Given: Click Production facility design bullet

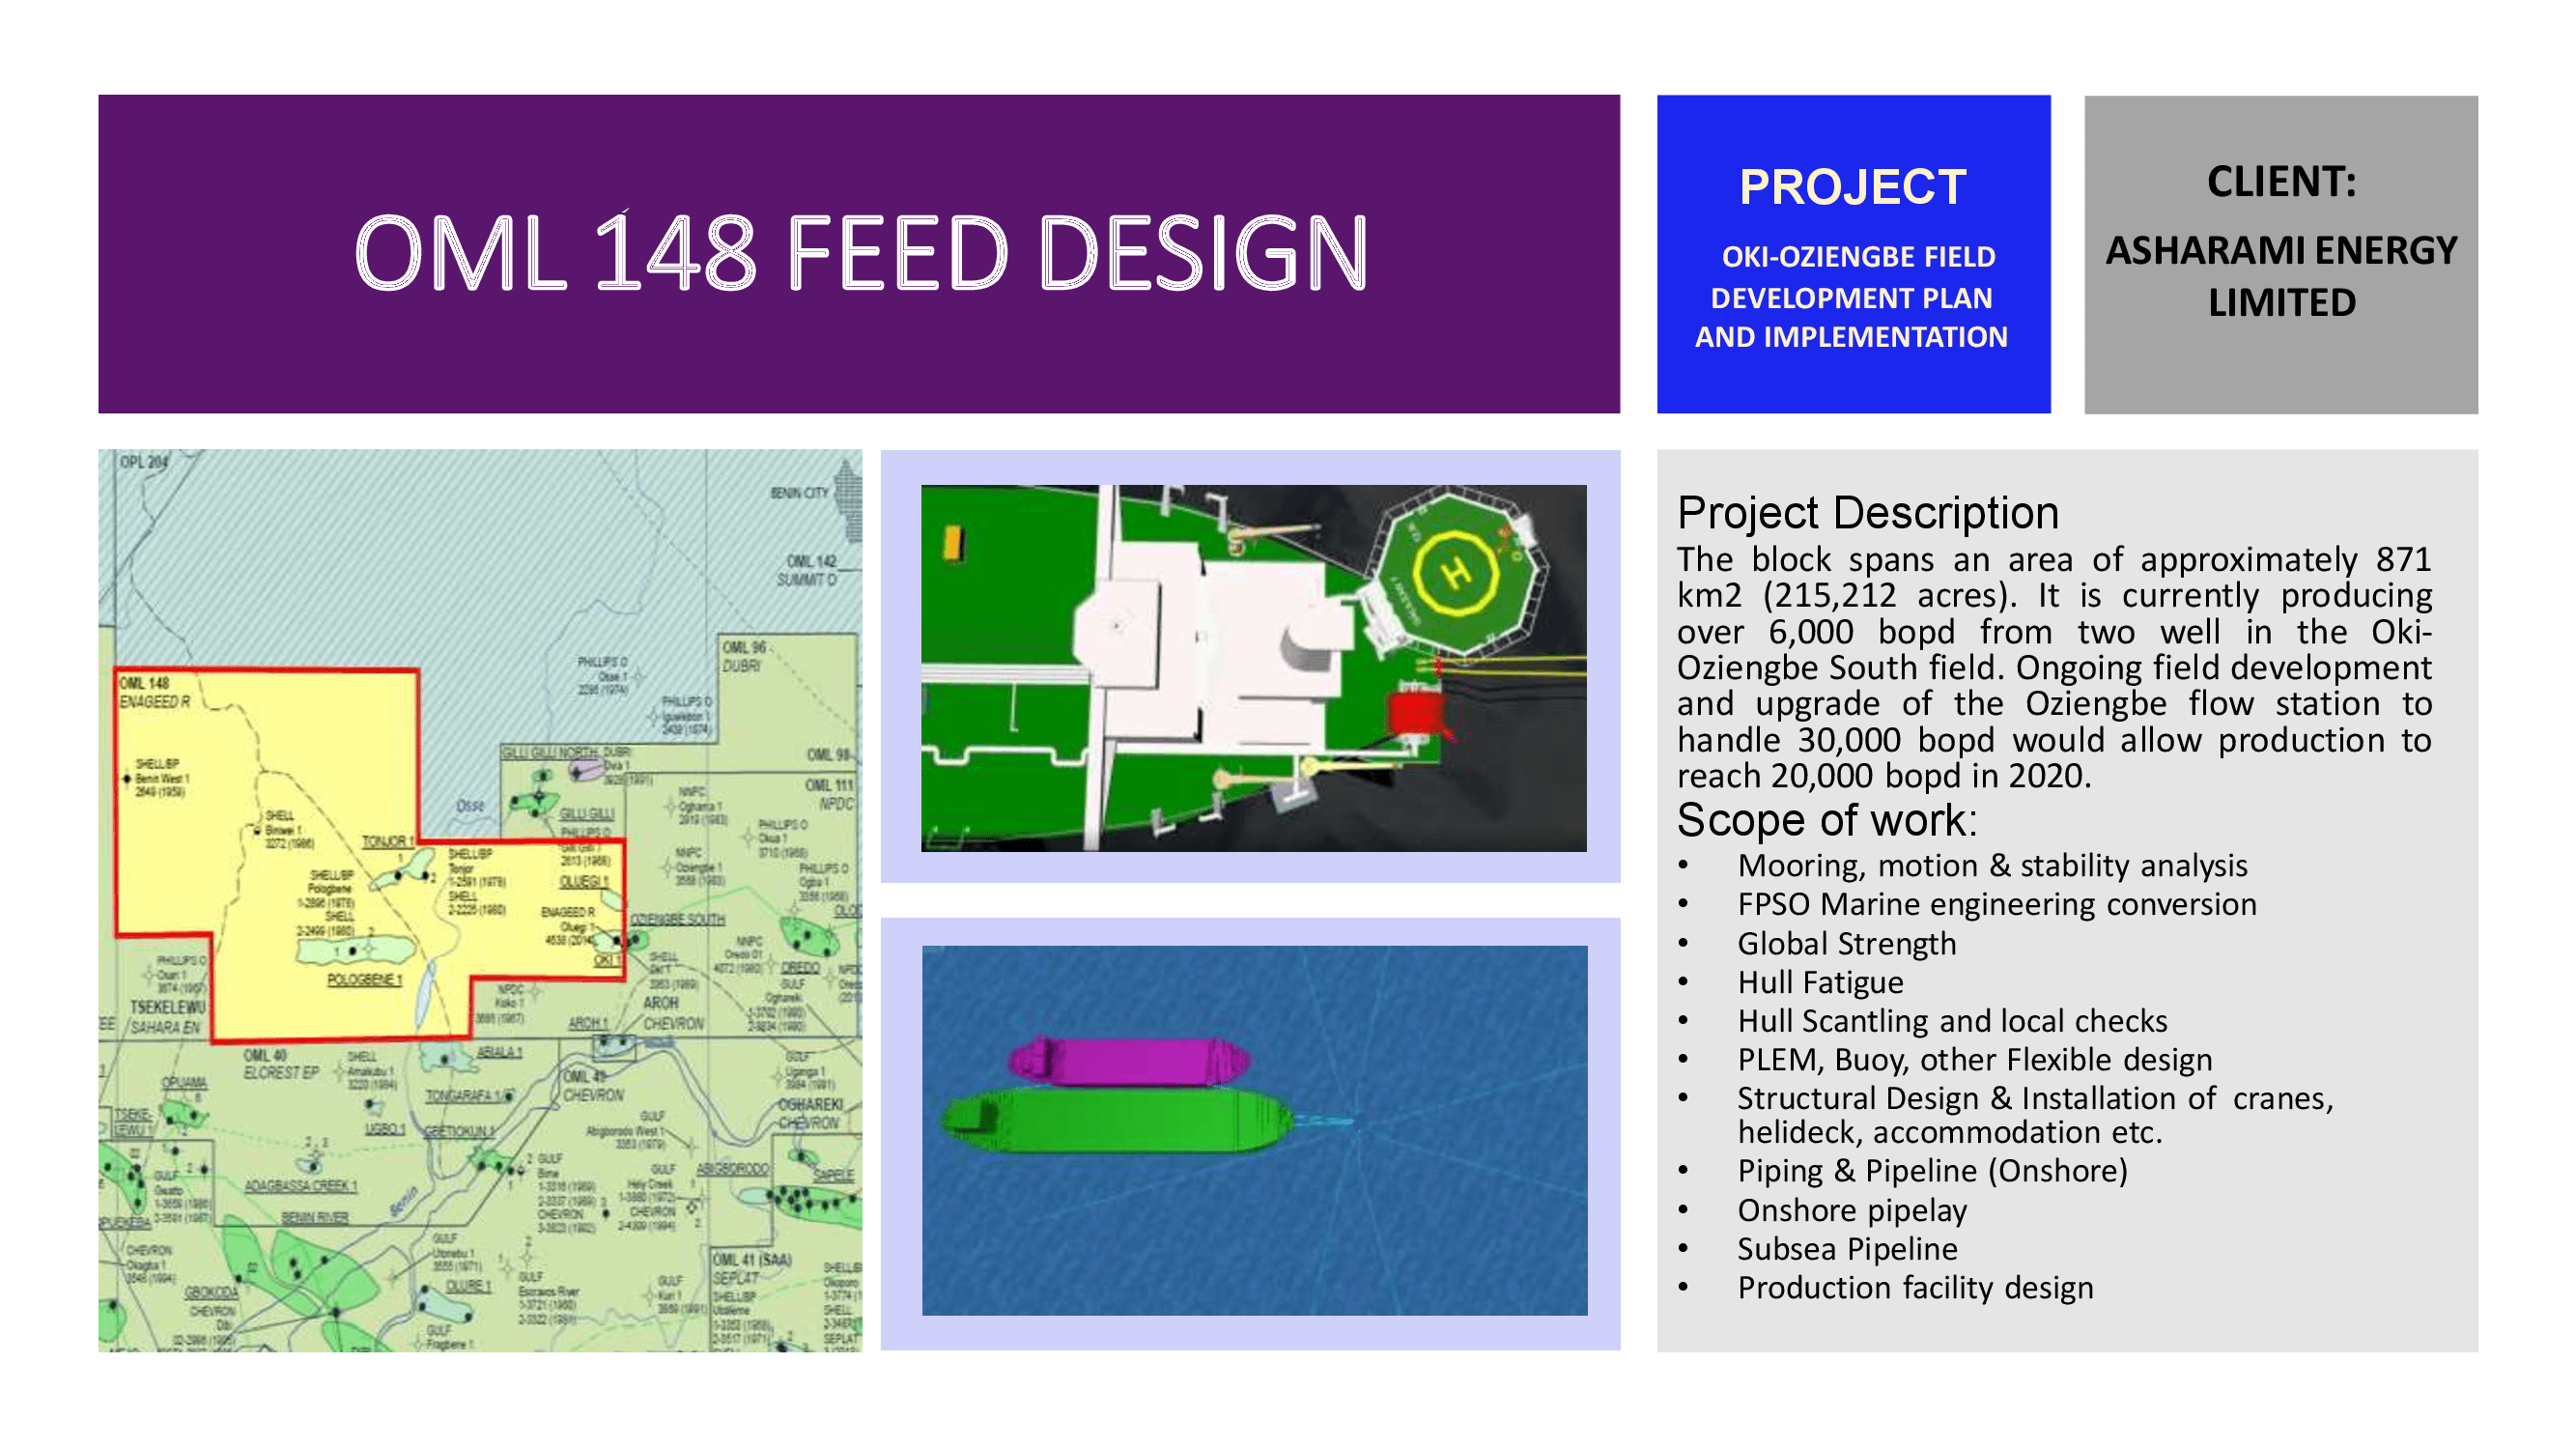Looking at the screenshot, I should (x=1914, y=1288).
